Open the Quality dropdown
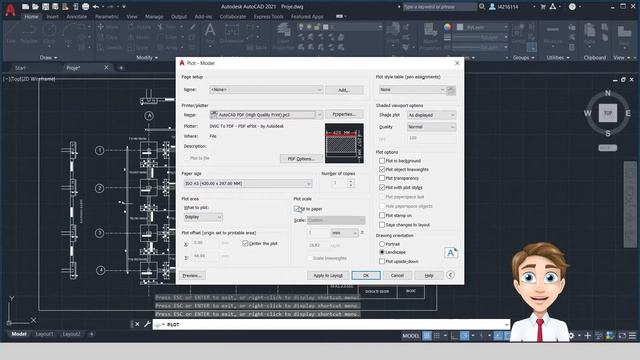Image resolution: width=640 pixels, height=360 pixels. 431,127
